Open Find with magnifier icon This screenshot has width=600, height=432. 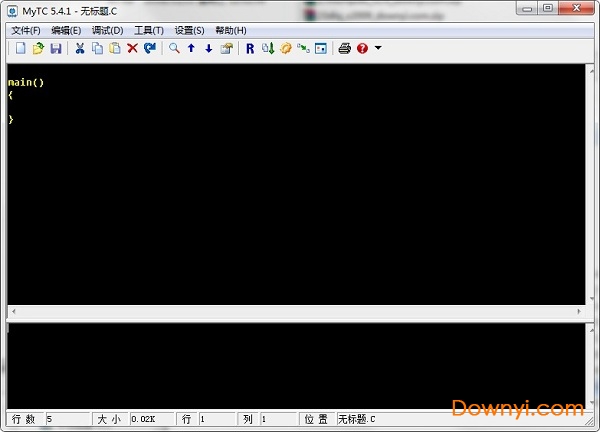174,48
